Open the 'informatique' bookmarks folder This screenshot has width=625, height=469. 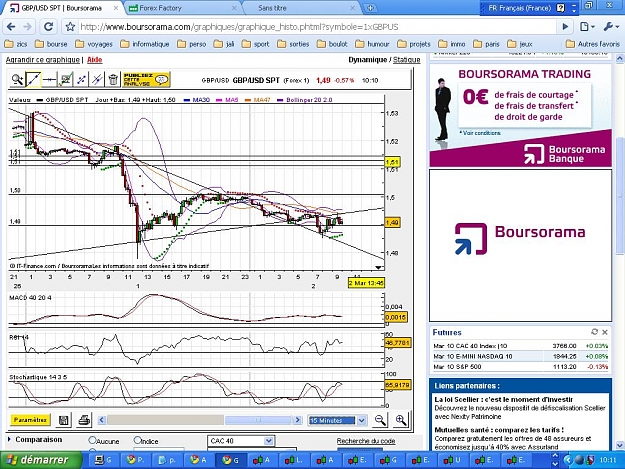tap(145, 44)
